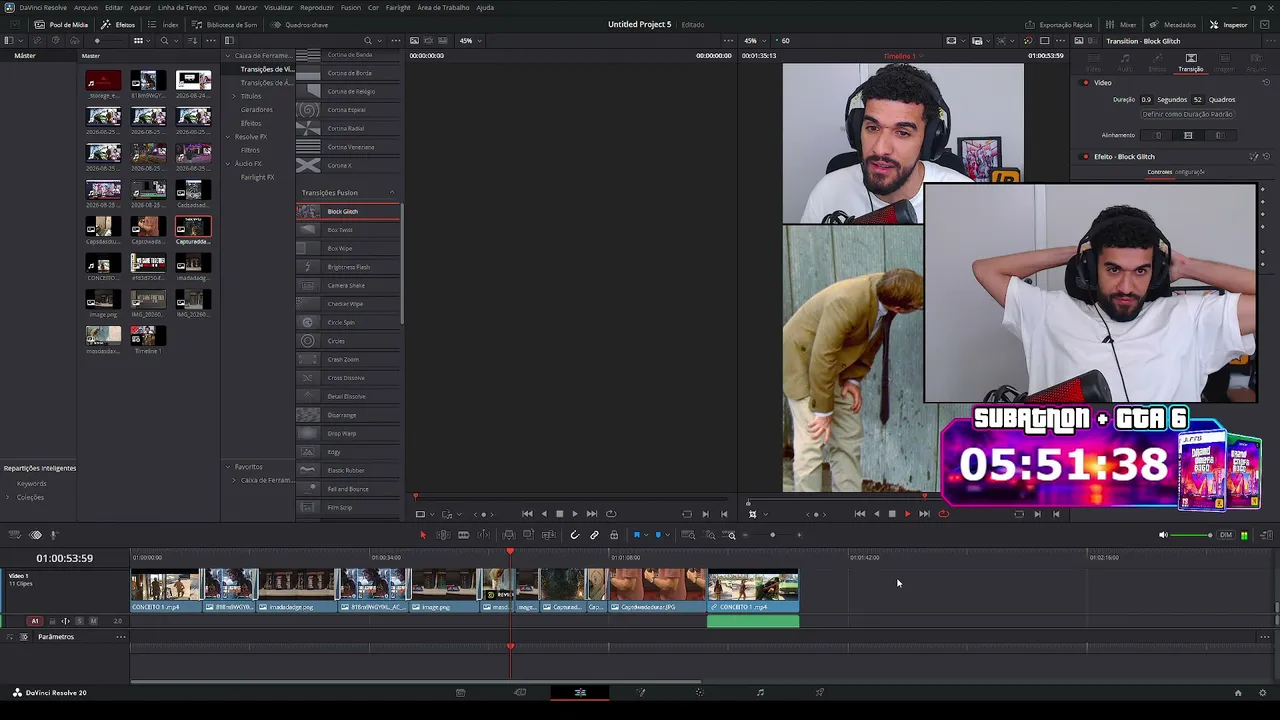Open the Quadros-chave panel

pyautogui.click(x=299, y=24)
